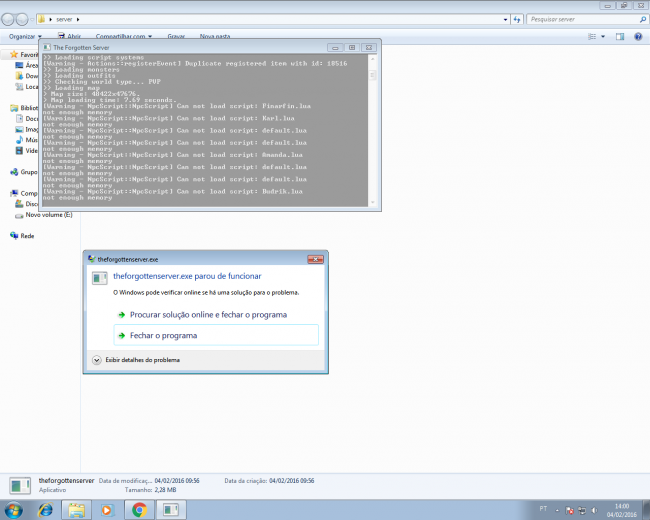The width and height of the screenshot is (650, 520).
Task: Click theforgottenserver icon in details pane
Action: [20, 485]
